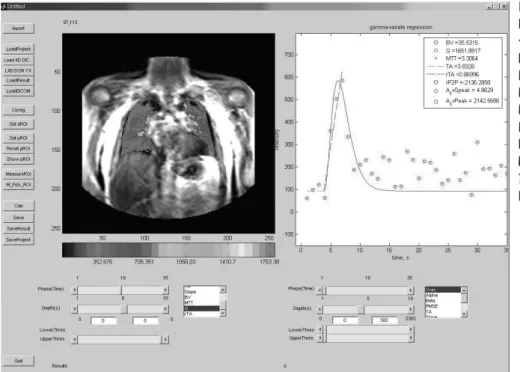520x372 pixels.
Task: Click down arrow of right list scrollbar
Action: [x=464, y=314]
